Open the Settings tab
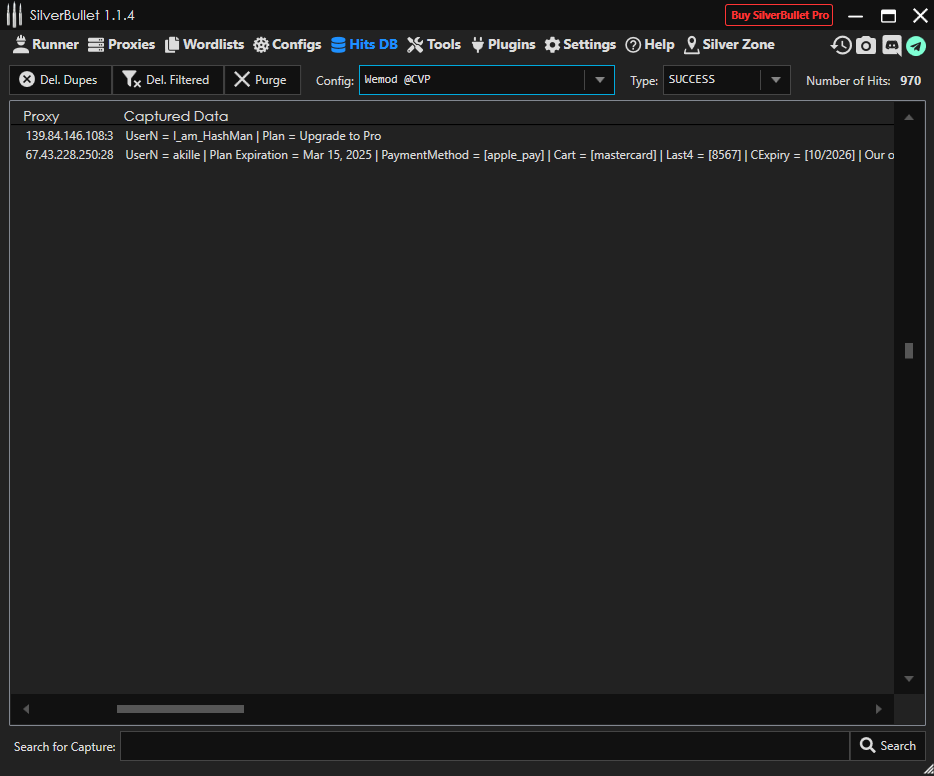This screenshot has height=776, width=934. tap(580, 45)
